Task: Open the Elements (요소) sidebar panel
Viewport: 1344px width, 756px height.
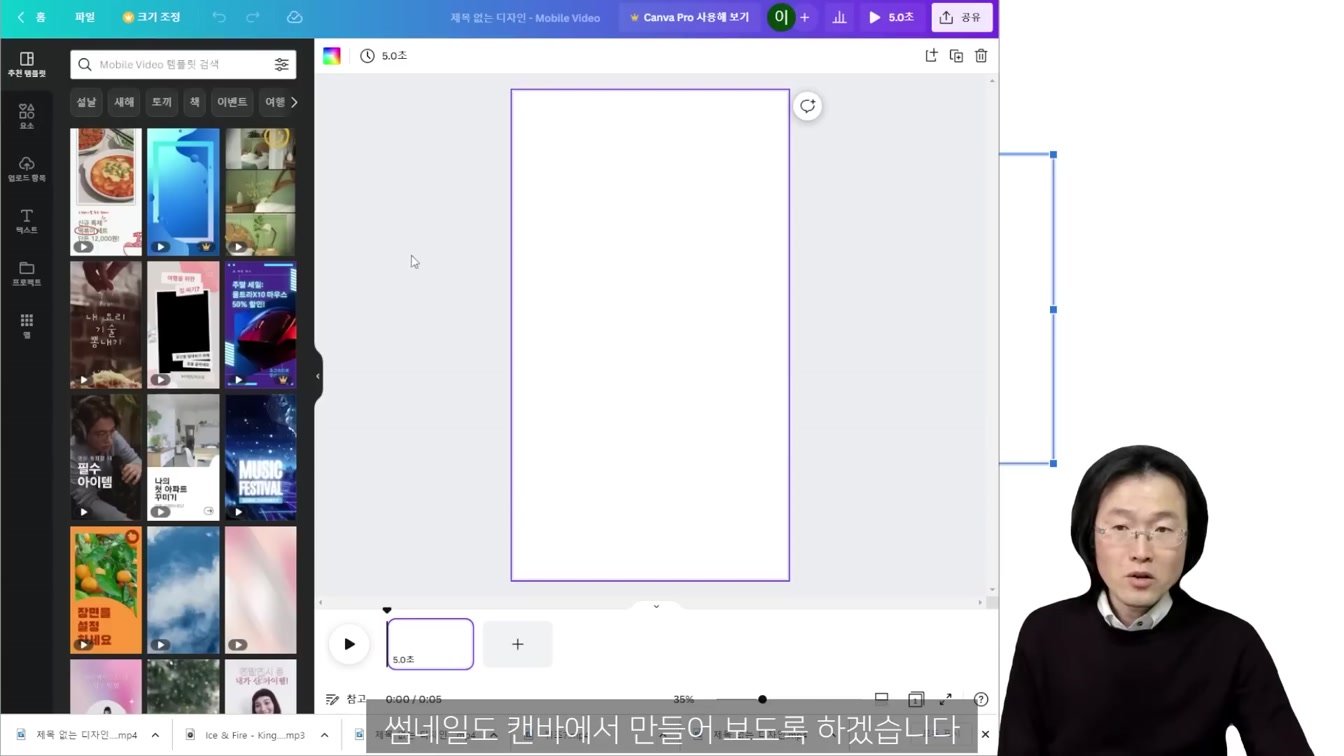Action: point(27,116)
